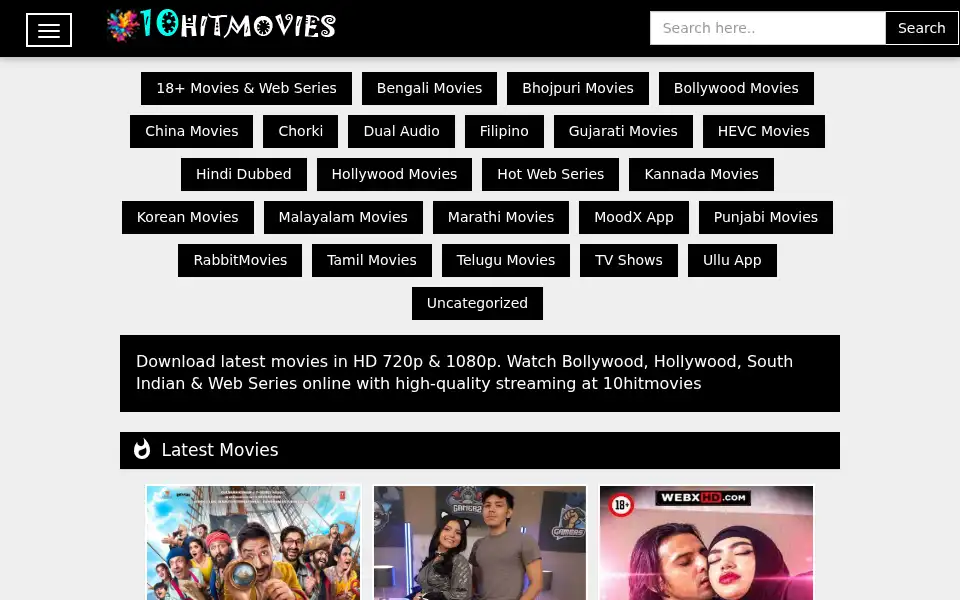Select Malayalam Movies category
The height and width of the screenshot is (600, 960).
pyautogui.click(x=343, y=217)
